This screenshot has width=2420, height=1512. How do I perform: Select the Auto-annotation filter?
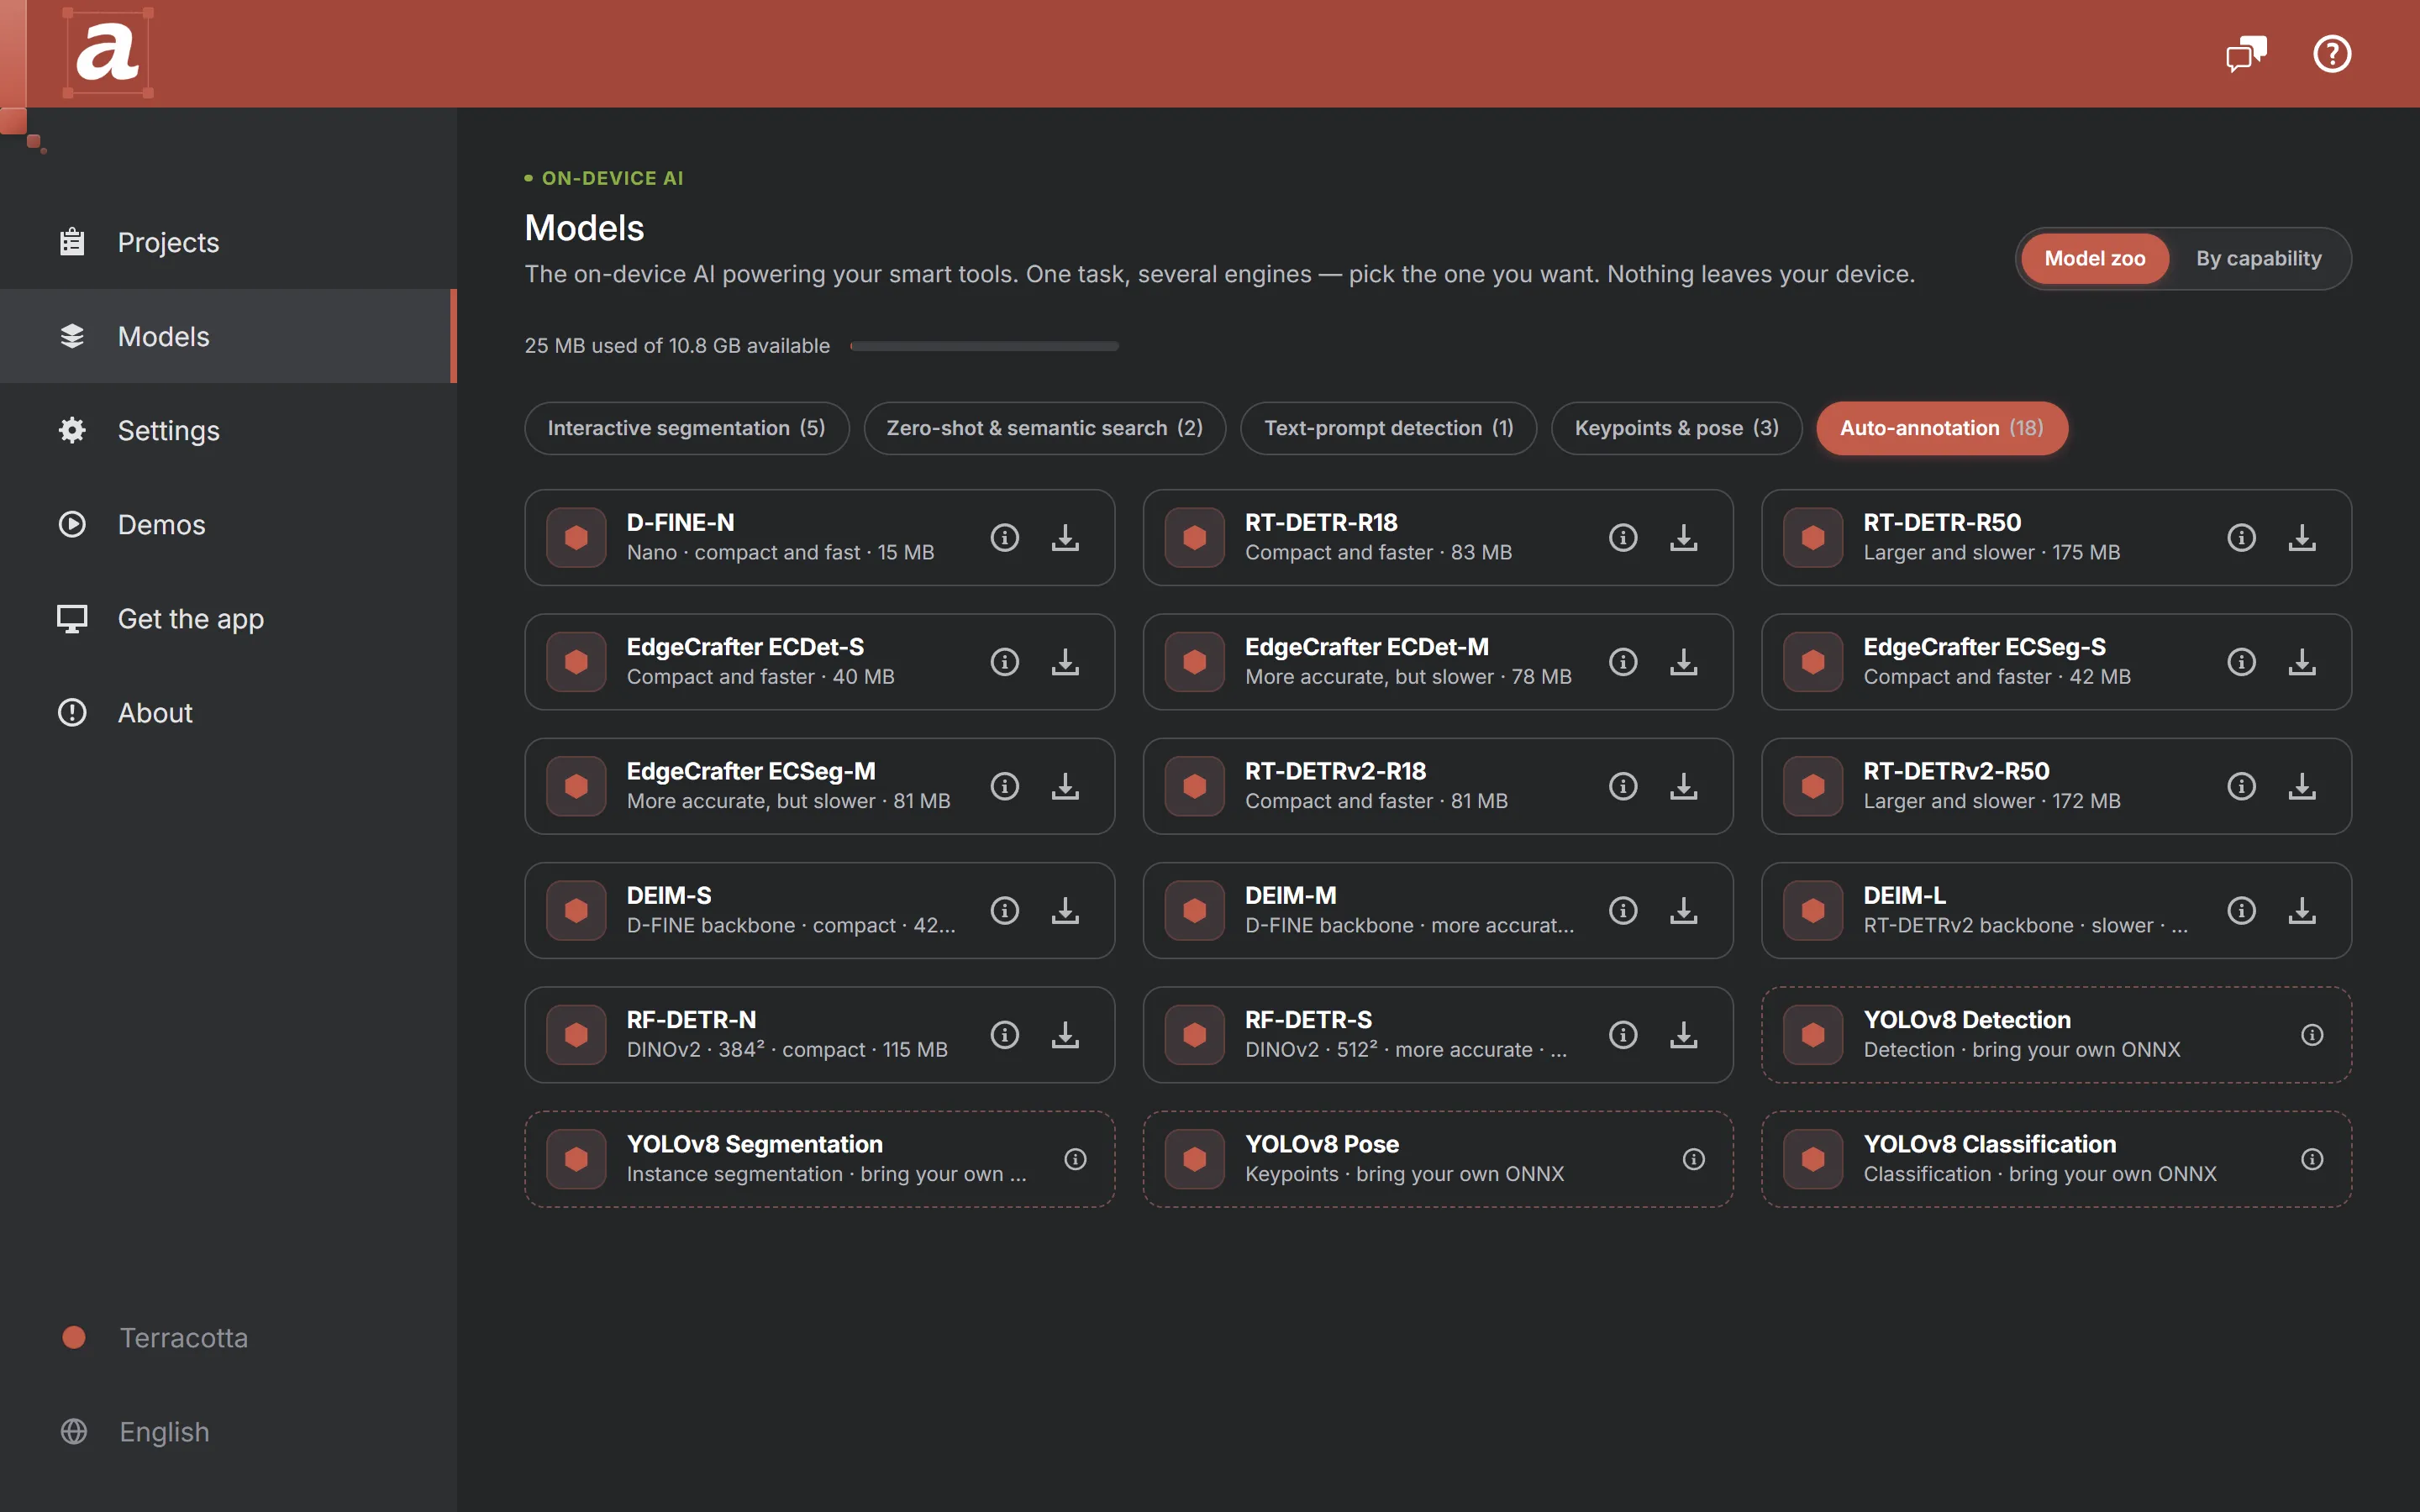(1941, 428)
